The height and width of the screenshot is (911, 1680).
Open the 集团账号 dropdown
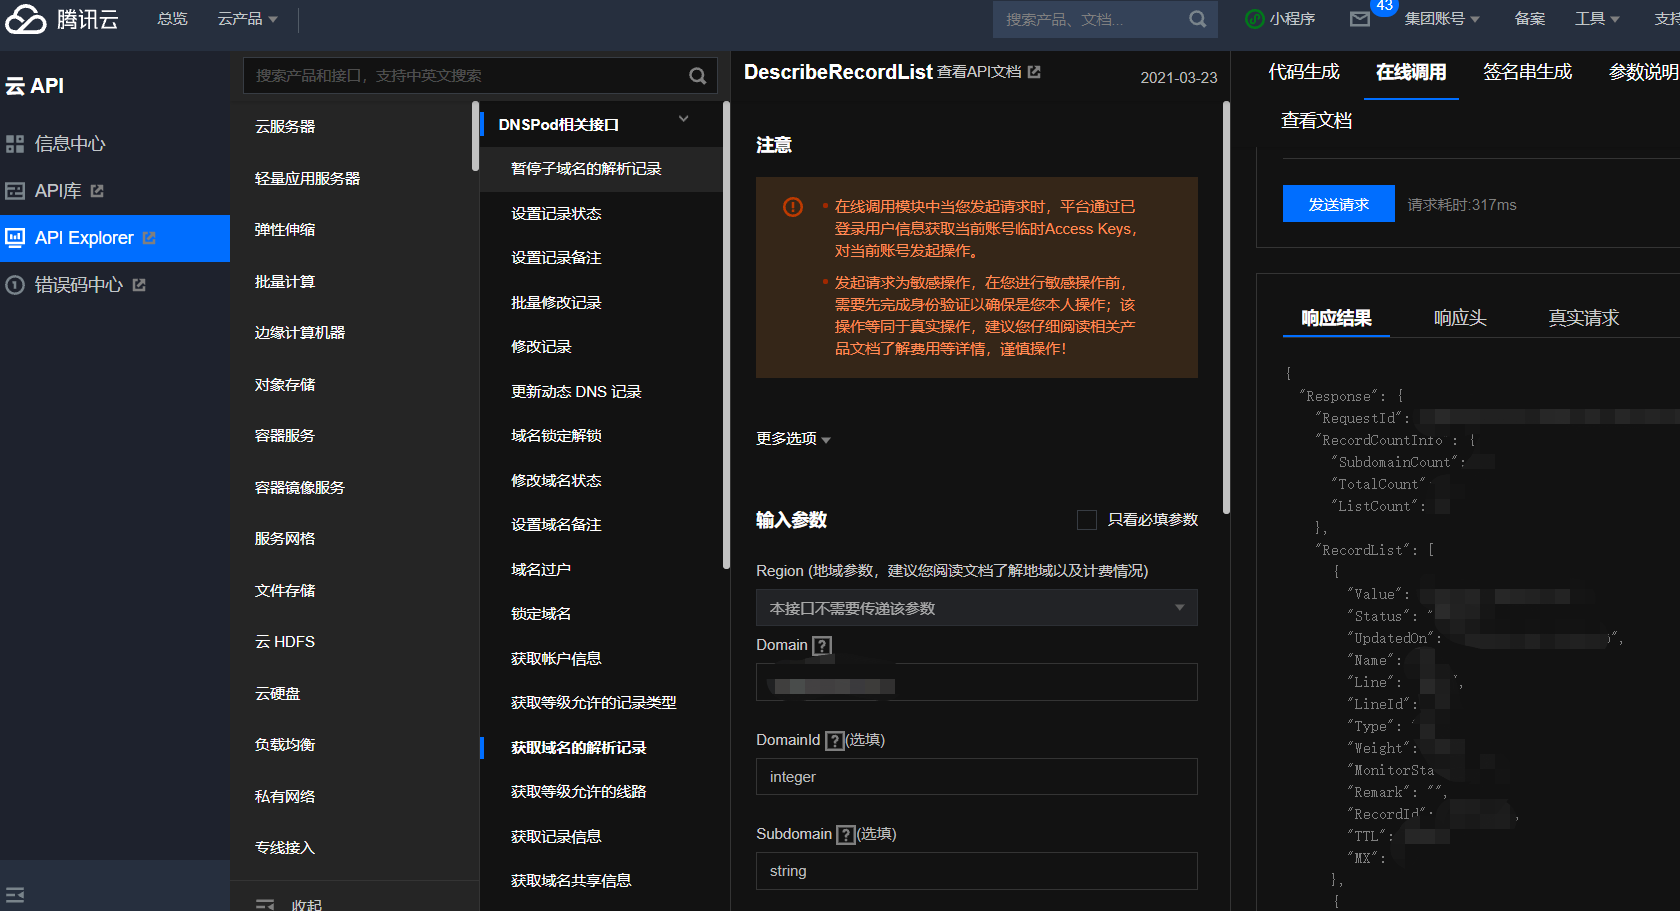1442,19
